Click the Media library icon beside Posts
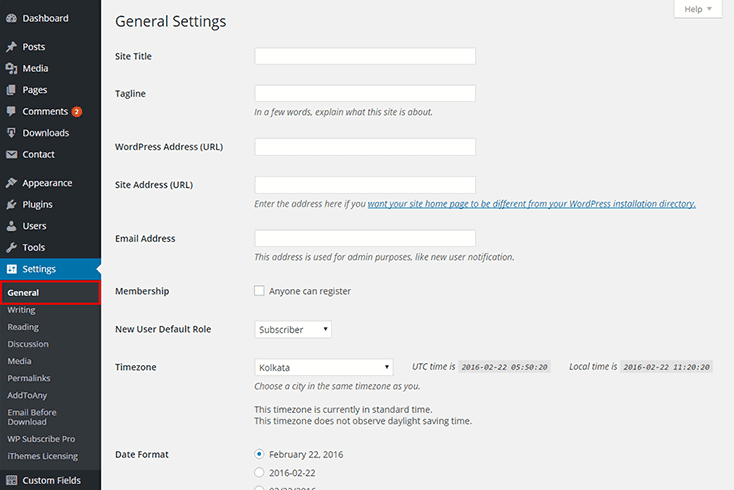This screenshot has height=490, width=734. 12,68
